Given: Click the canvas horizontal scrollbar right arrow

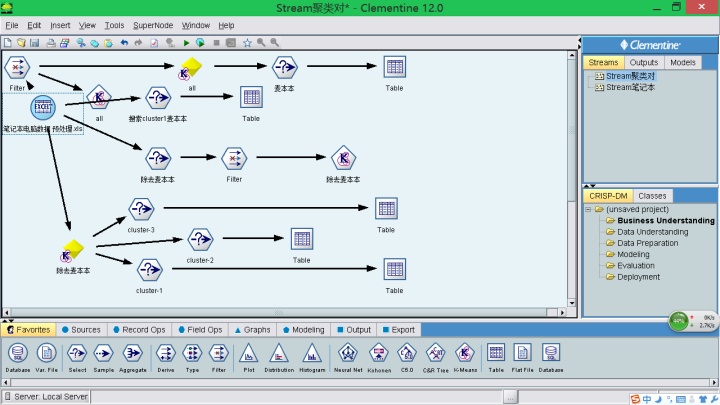Looking at the screenshot, I should pyautogui.click(x=562, y=312).
